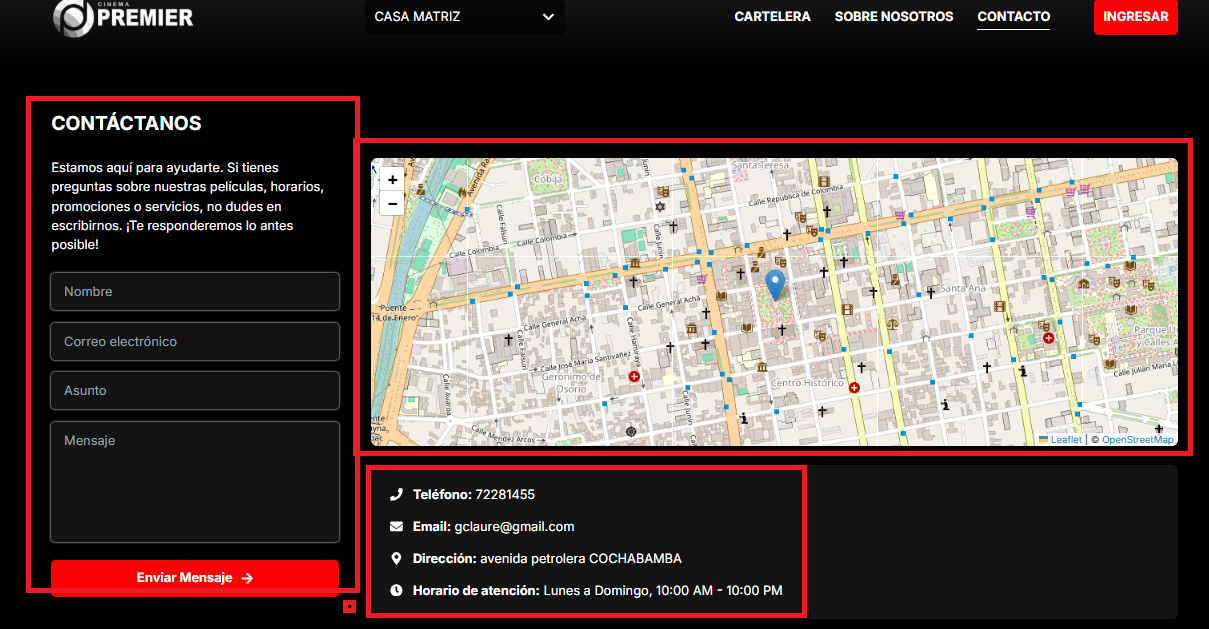Click the phone icon beside Teléfono
The height and width of the screenshot is (629, 1209).
tap(396, 494)
